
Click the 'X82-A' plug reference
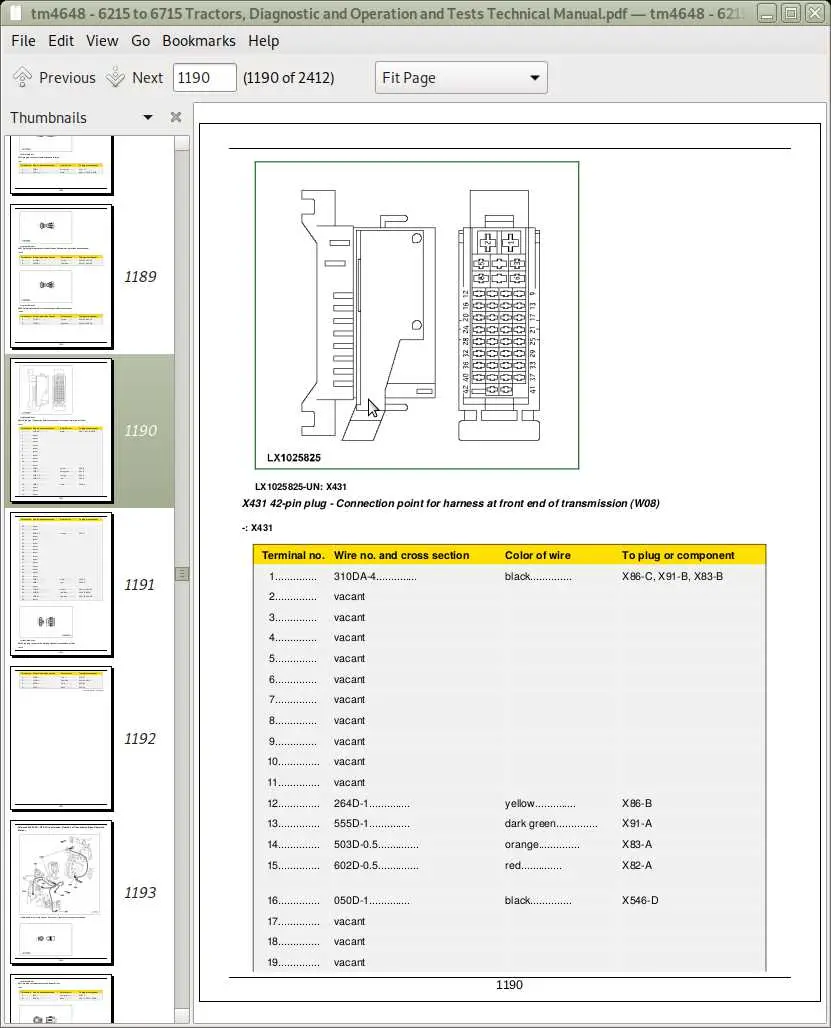click(637, 865)
